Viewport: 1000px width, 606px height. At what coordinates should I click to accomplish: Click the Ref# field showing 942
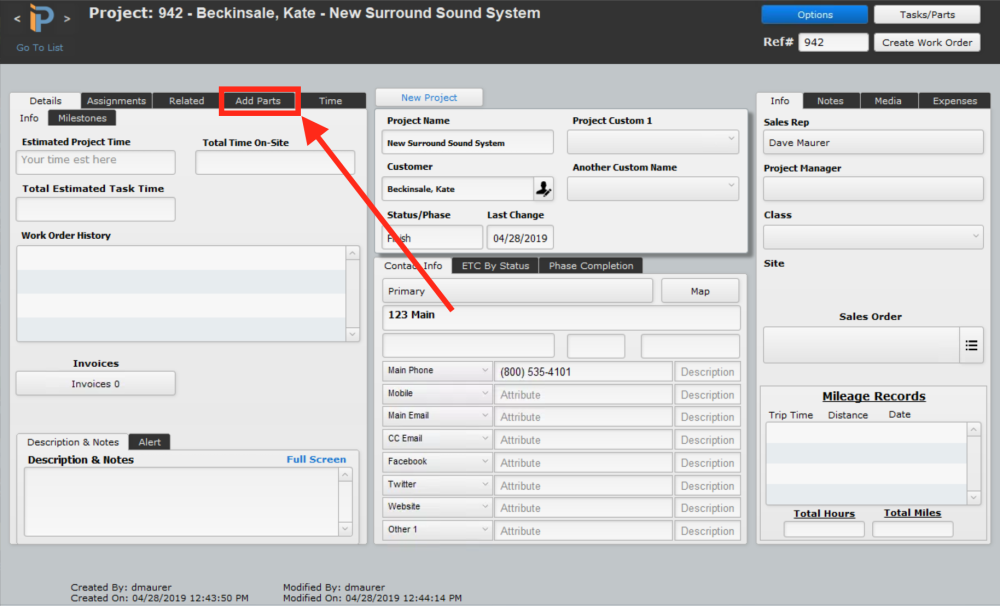coord(833,42)
